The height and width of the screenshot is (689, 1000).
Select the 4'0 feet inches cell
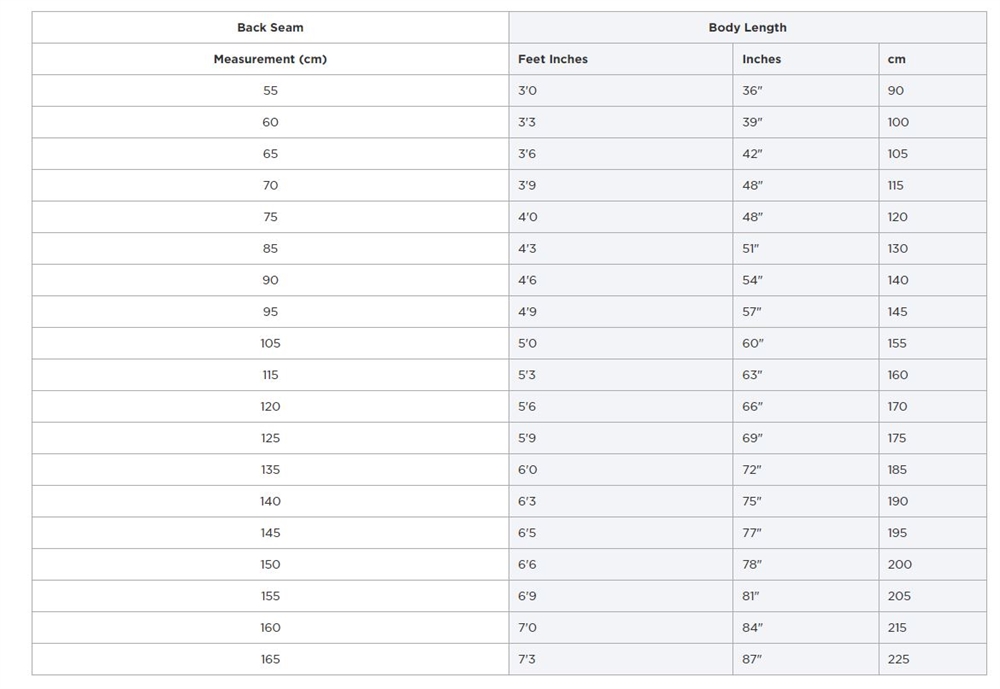point(527,217)
